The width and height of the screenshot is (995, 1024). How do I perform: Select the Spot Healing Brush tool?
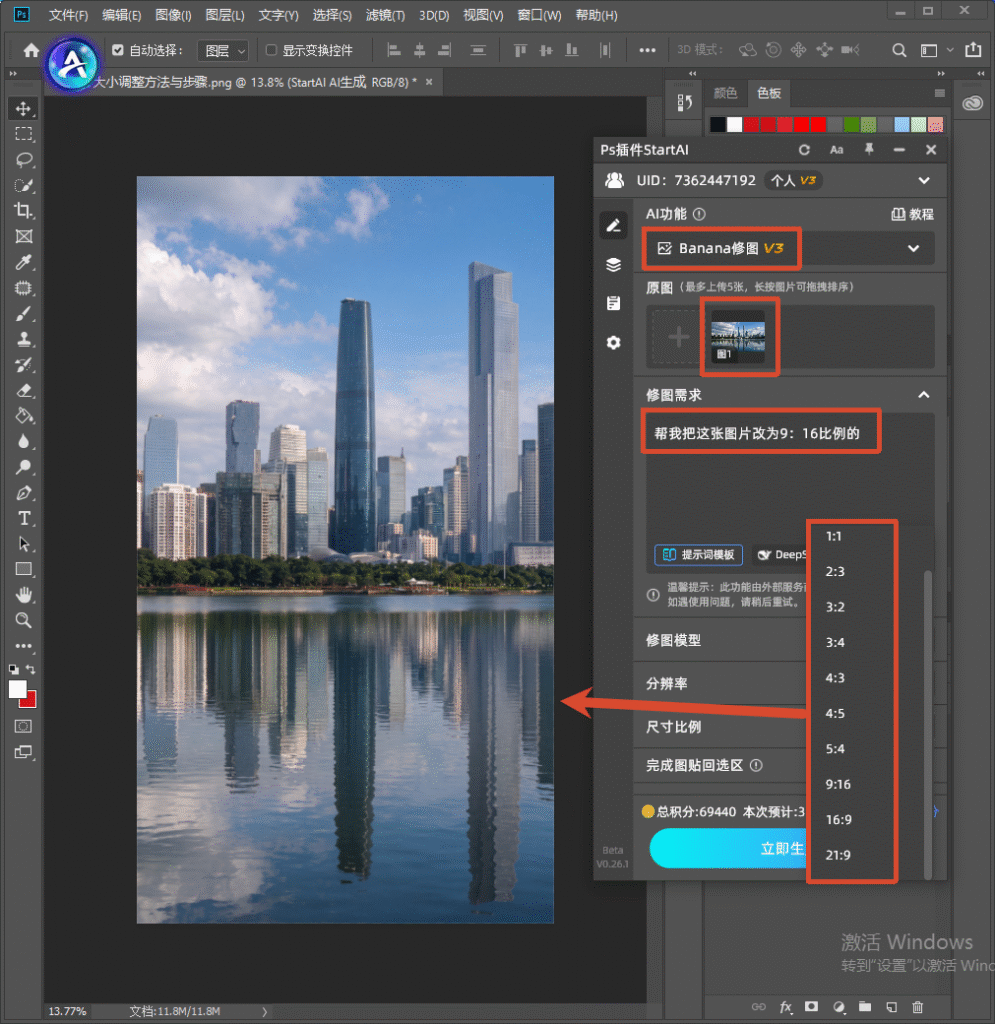coord(24,288)
